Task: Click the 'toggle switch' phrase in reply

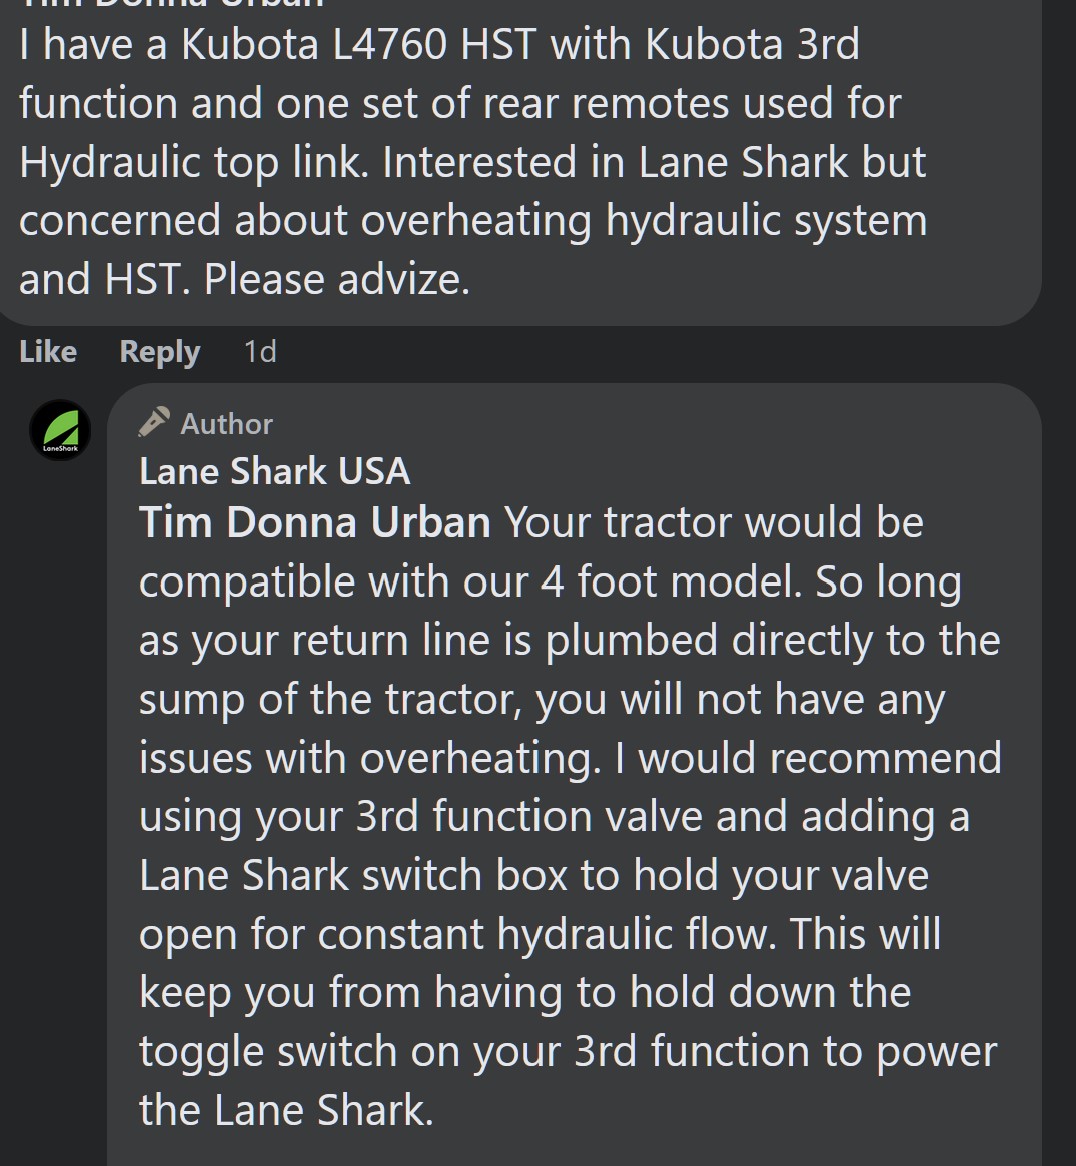Action: click(268, 1051)
